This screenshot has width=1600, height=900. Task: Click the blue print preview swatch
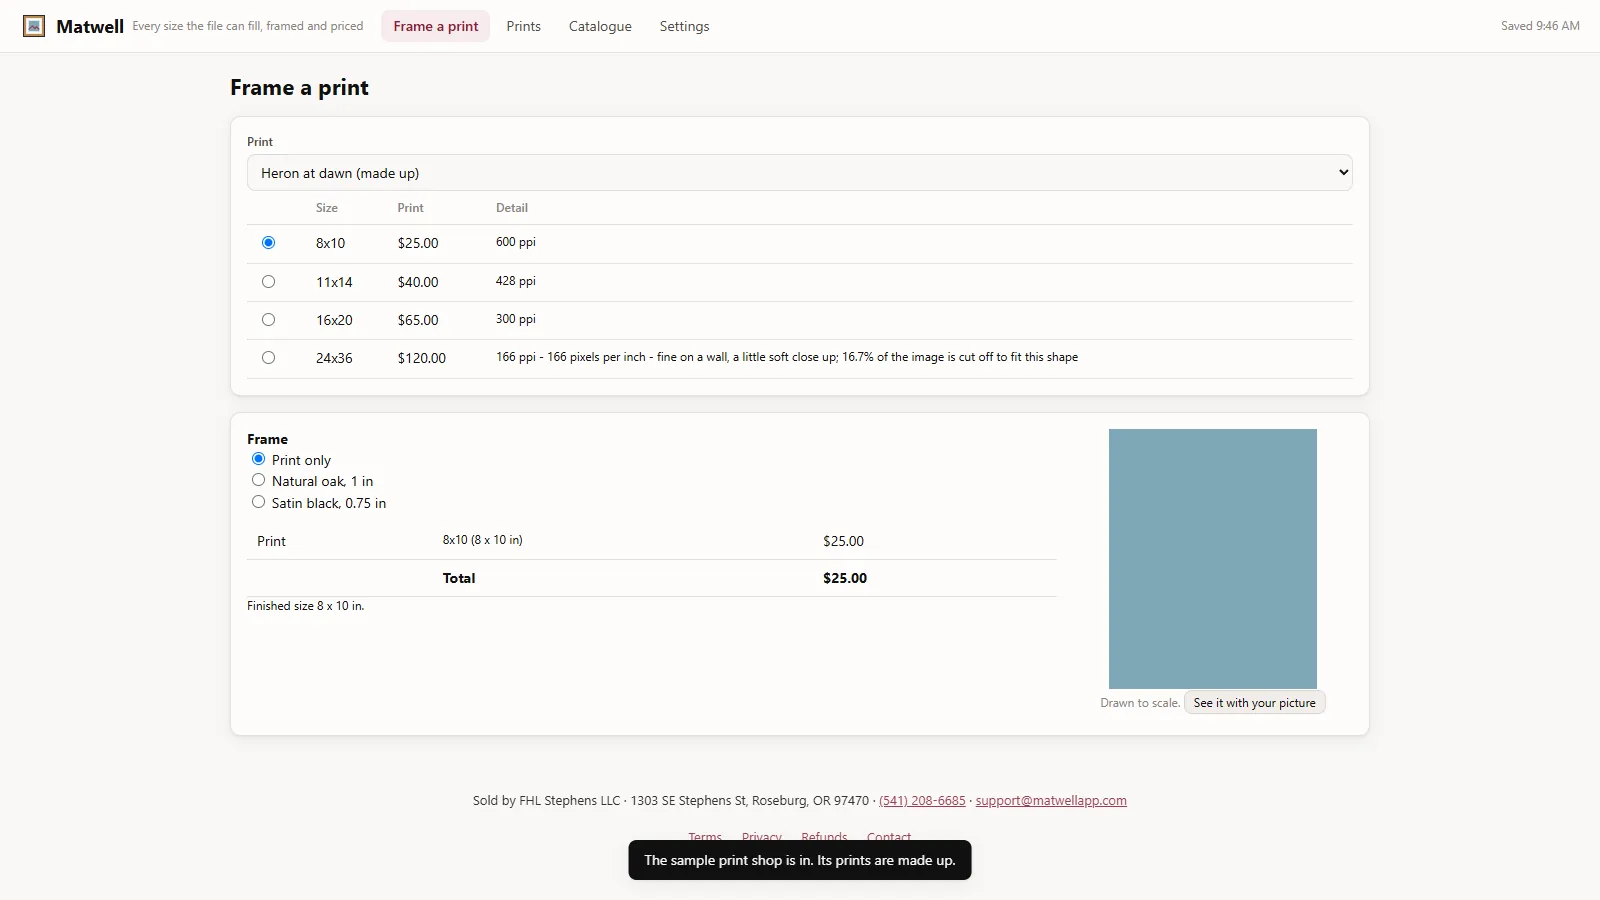(1213, 559)
